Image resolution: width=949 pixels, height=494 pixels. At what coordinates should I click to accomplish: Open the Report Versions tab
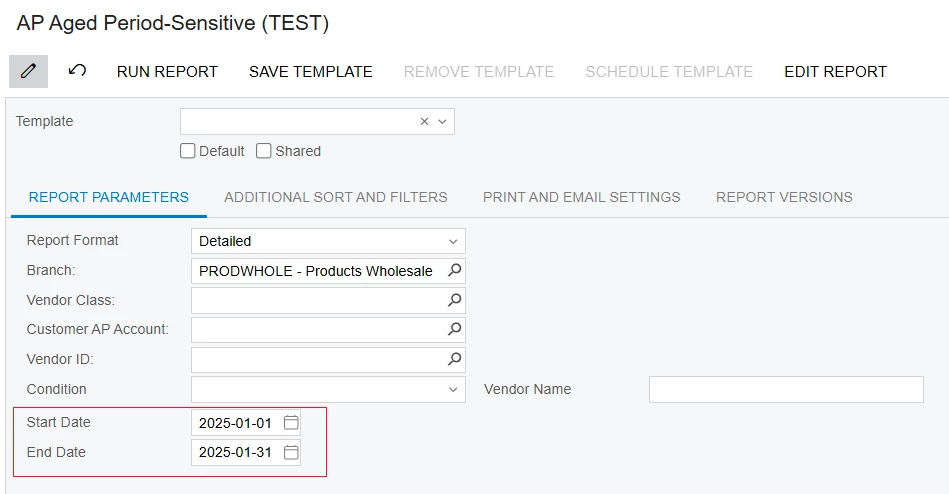tap(784, 197)
